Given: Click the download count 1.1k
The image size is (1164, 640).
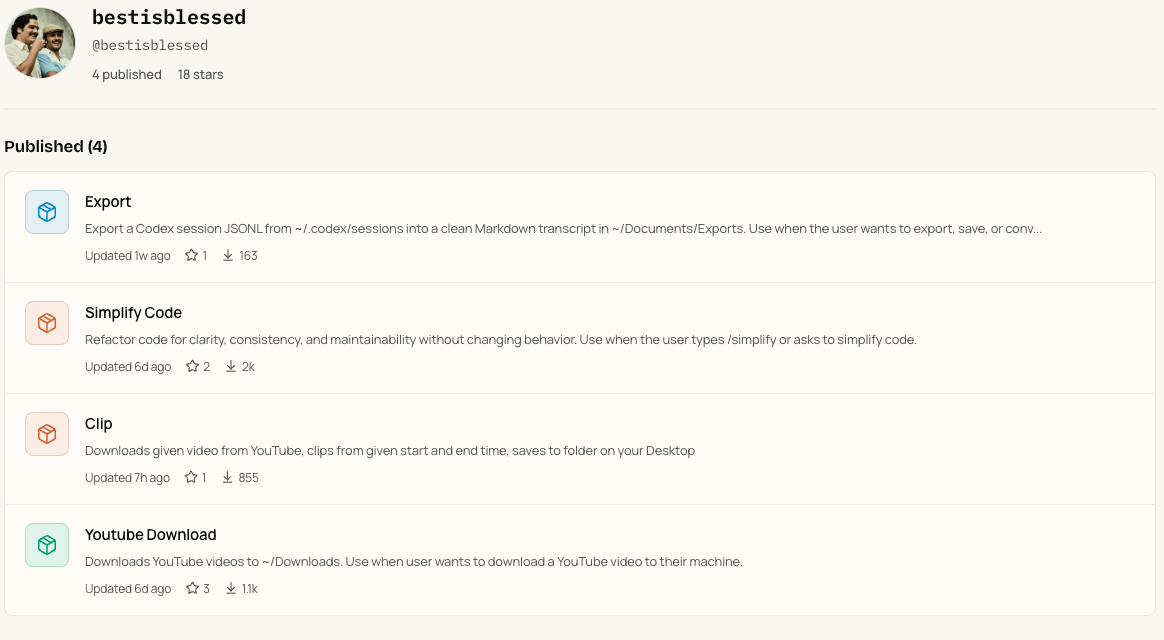Looking at the screenshot, I should (x=249, y=588).
